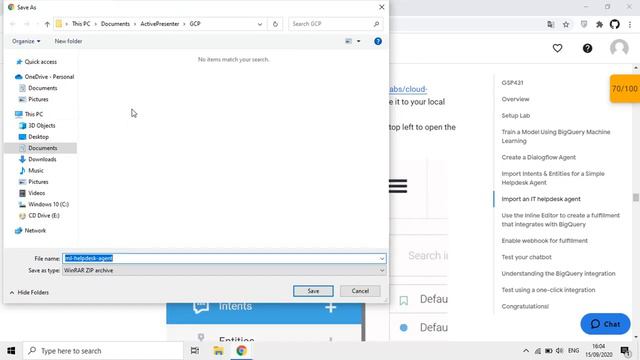The width and height of the screenshot is (640, 360).
Task: Expand address bar history dropdown
Action: coord(260,24)
